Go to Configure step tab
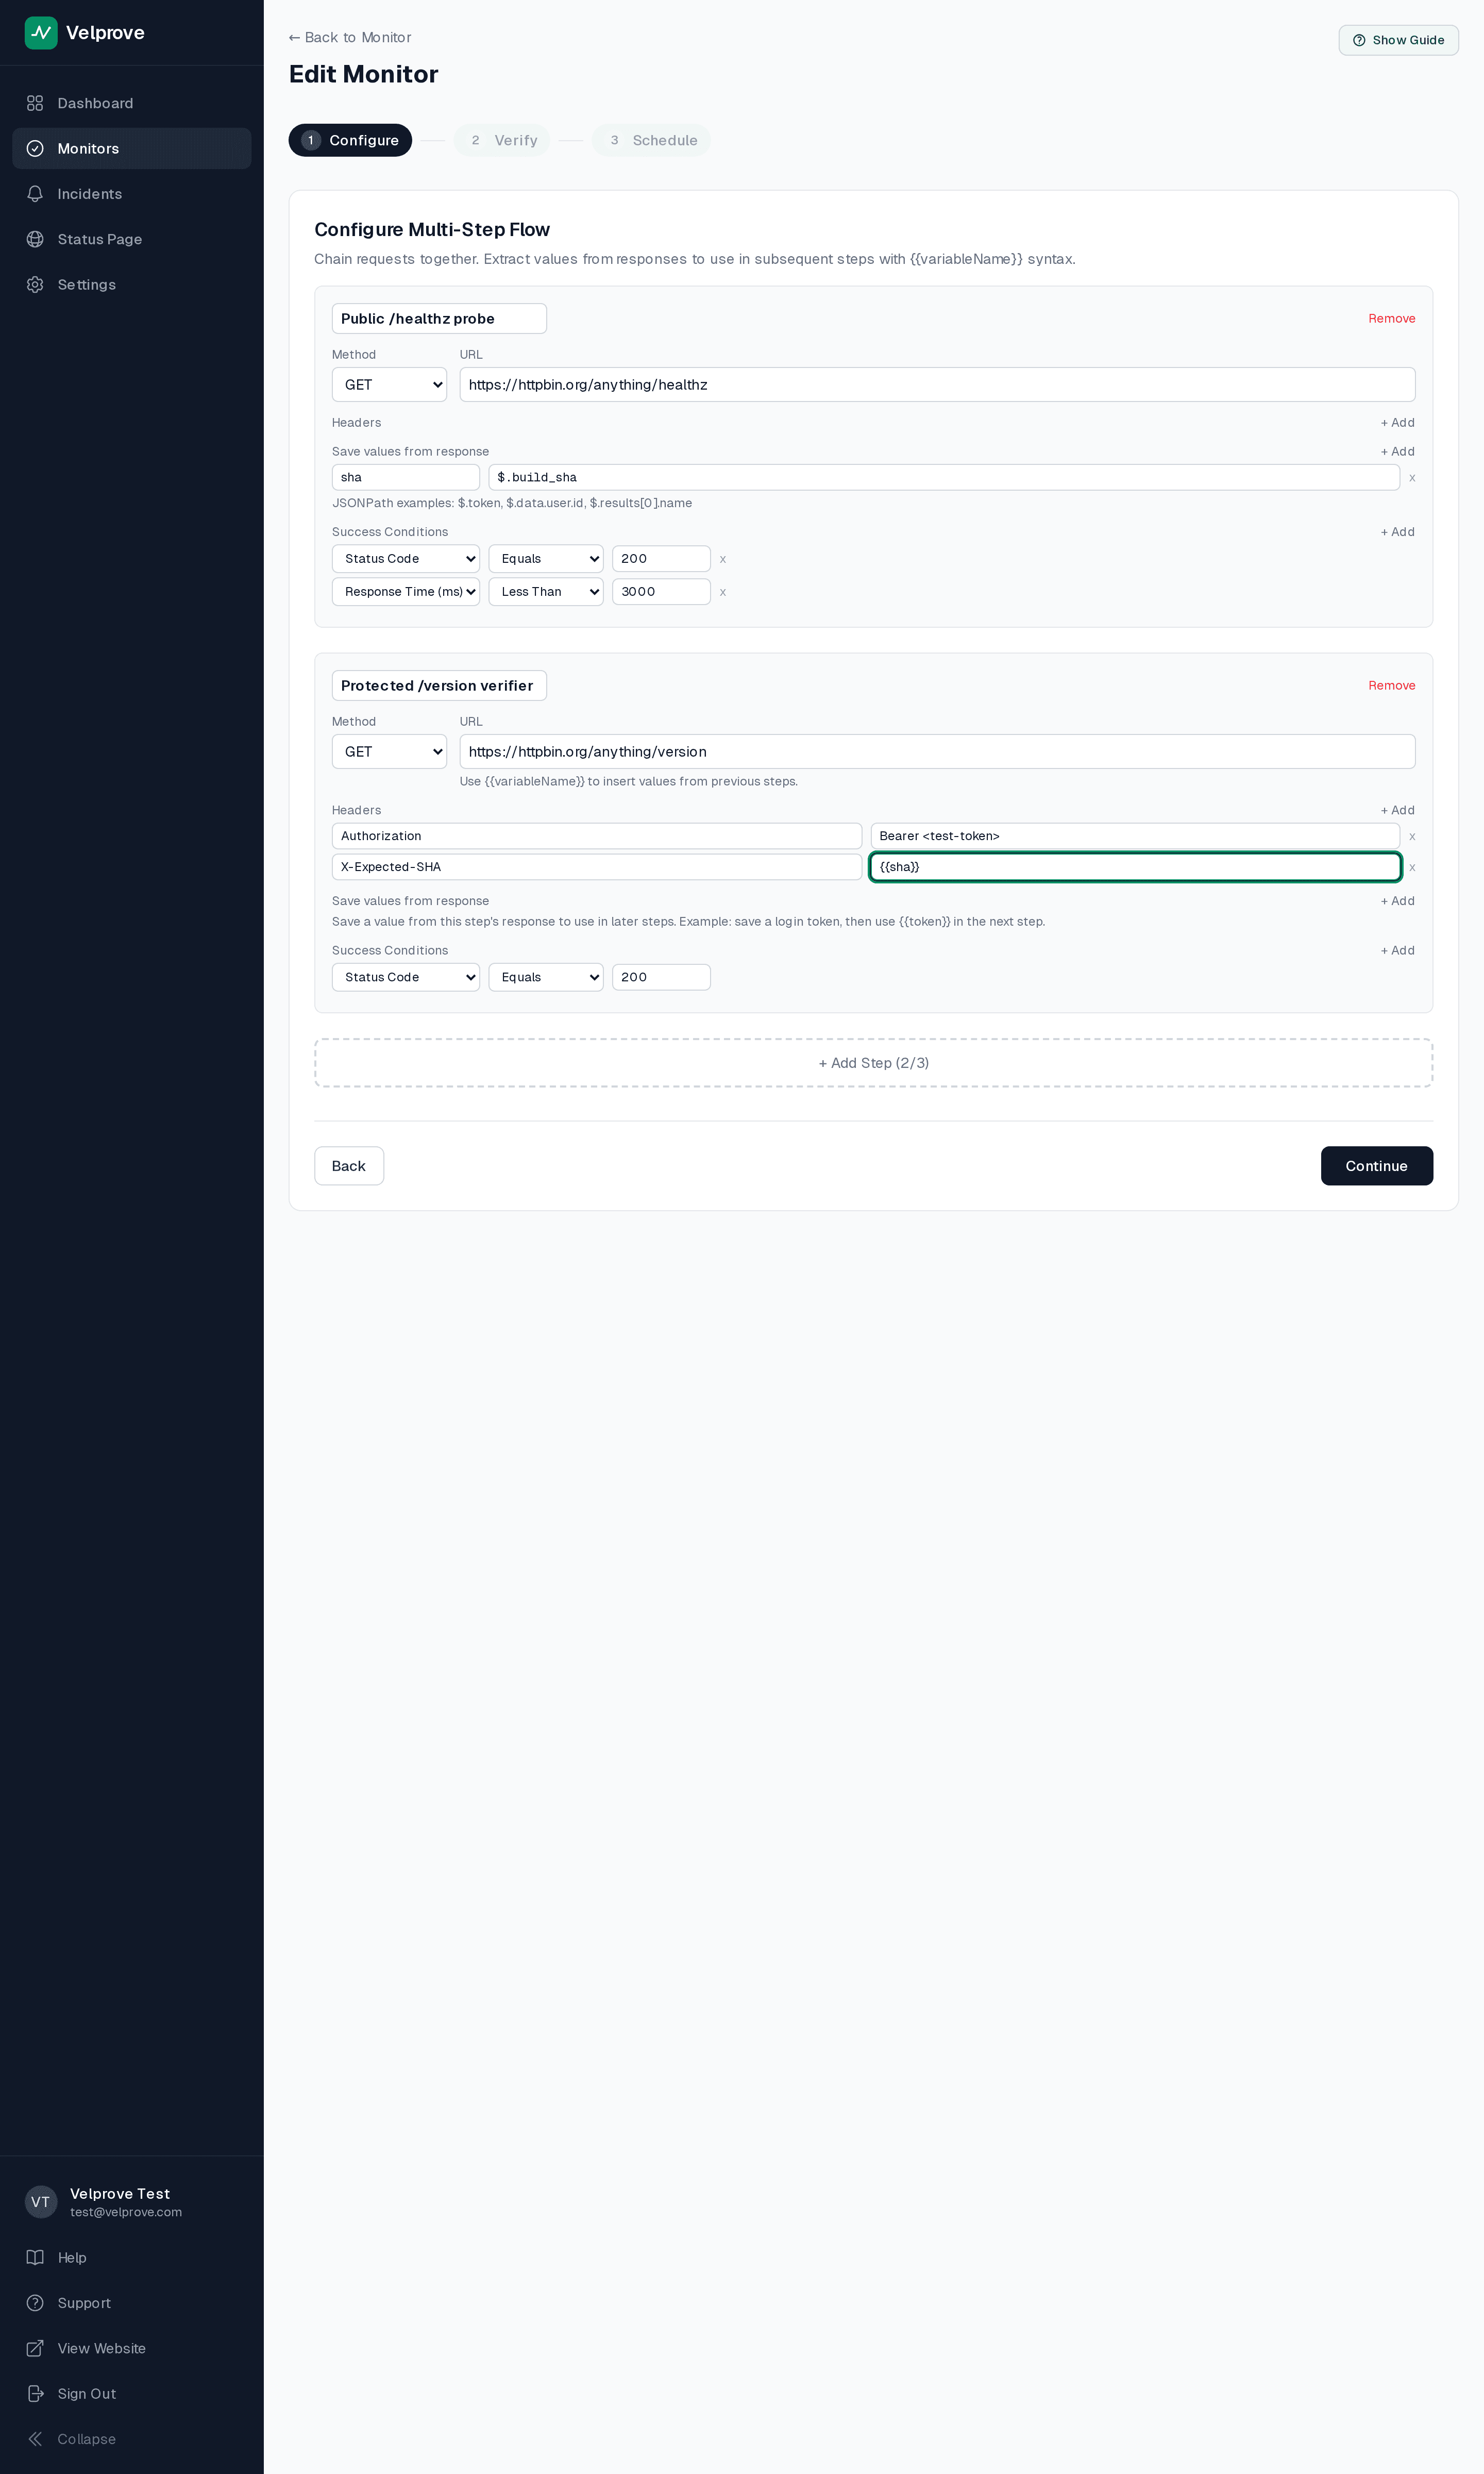1484x2474 pixels. click(350, 140)
